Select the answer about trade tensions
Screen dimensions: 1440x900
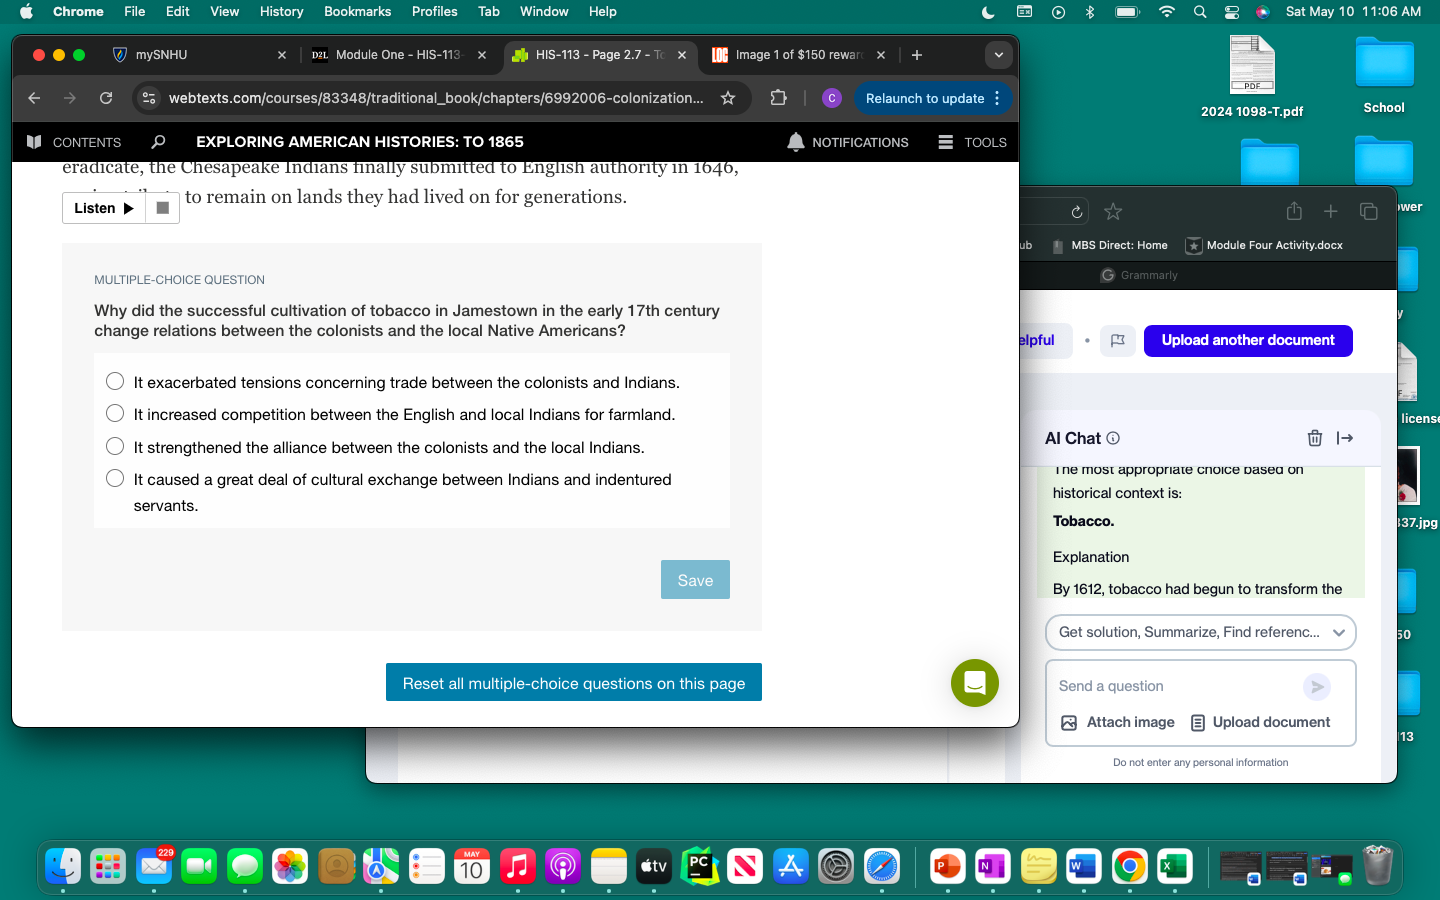[x=115, y=382]
